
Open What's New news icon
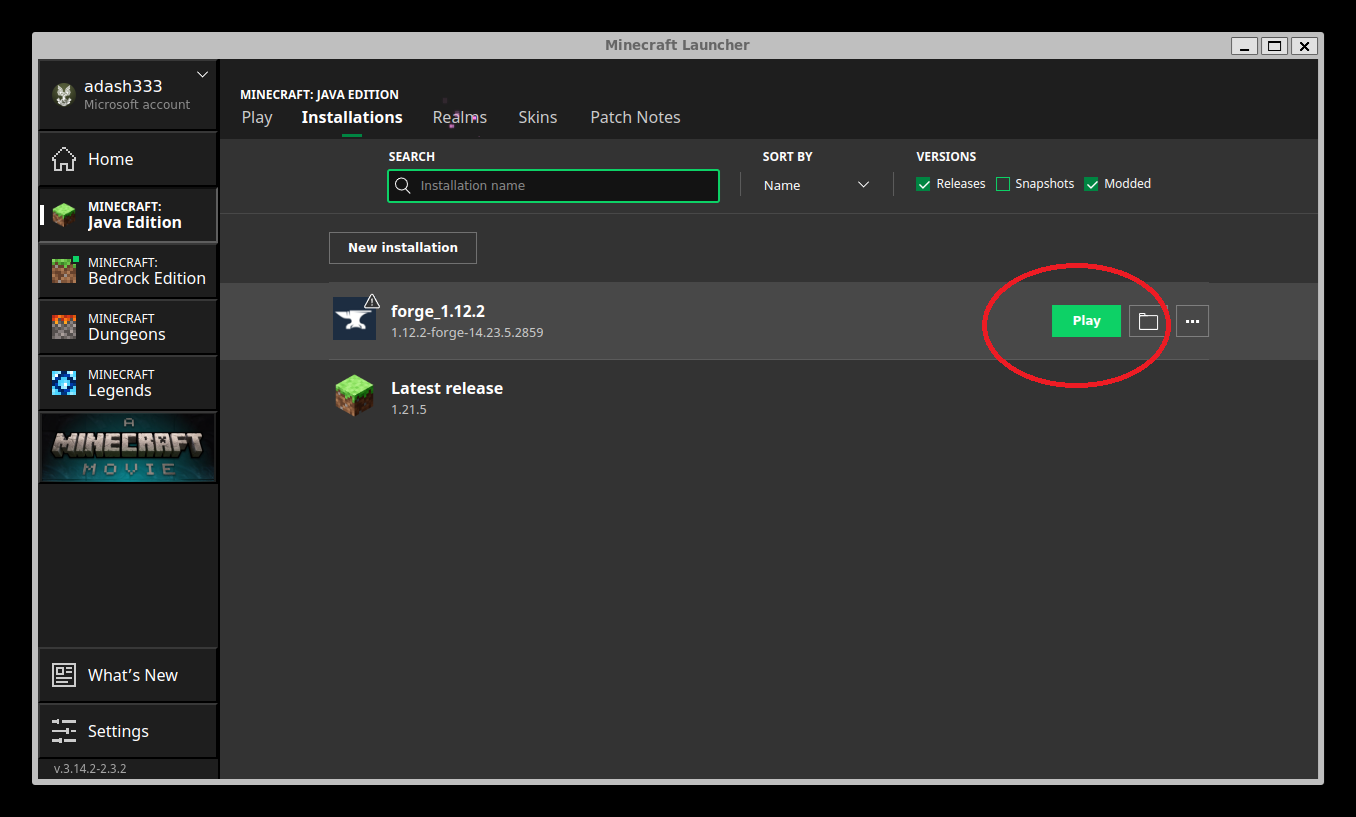coord(64,675)
